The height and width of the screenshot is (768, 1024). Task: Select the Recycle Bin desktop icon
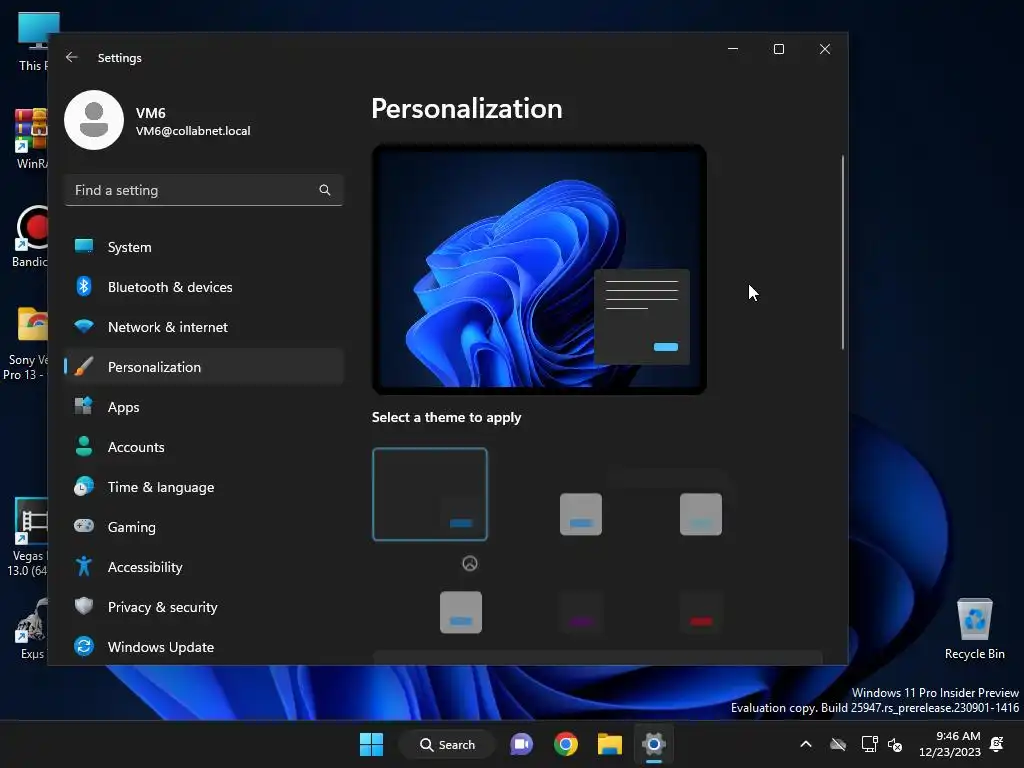click(x=974, y=629)
